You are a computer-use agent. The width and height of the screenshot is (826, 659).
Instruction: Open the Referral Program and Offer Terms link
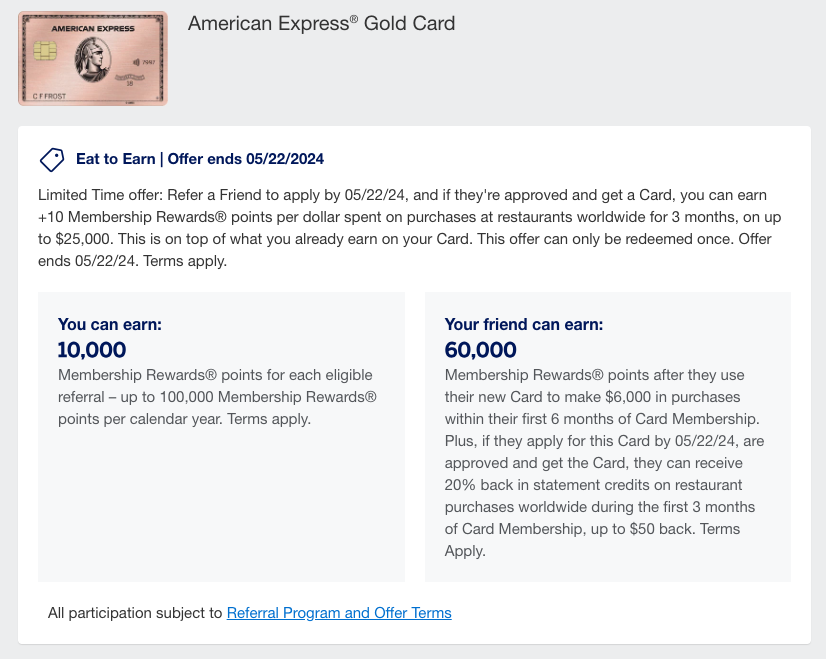(338, 613)
